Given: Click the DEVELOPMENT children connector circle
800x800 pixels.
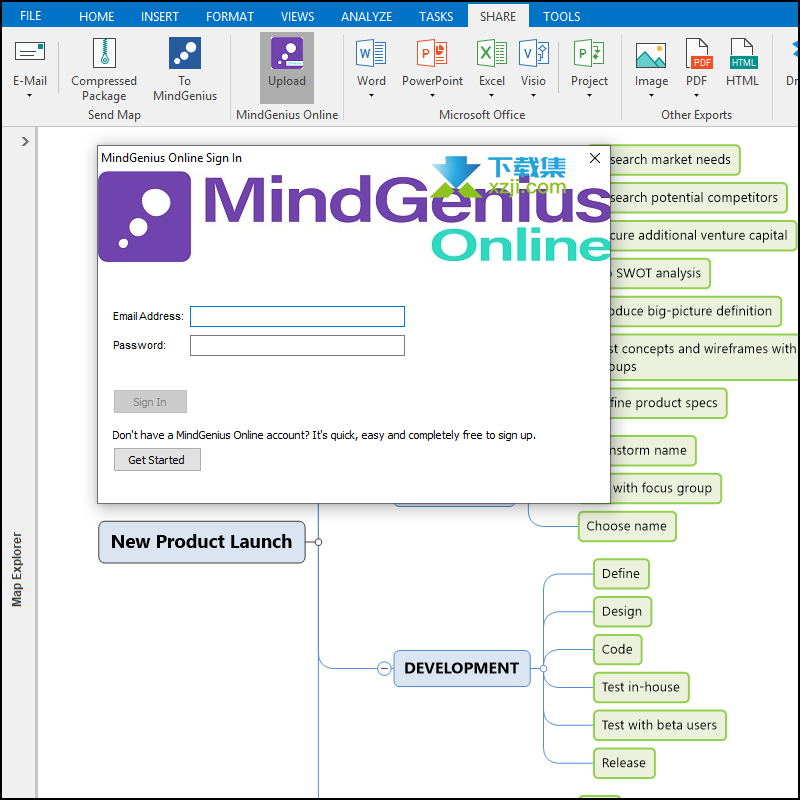Looking at the screenshot, I should (543, 668).
